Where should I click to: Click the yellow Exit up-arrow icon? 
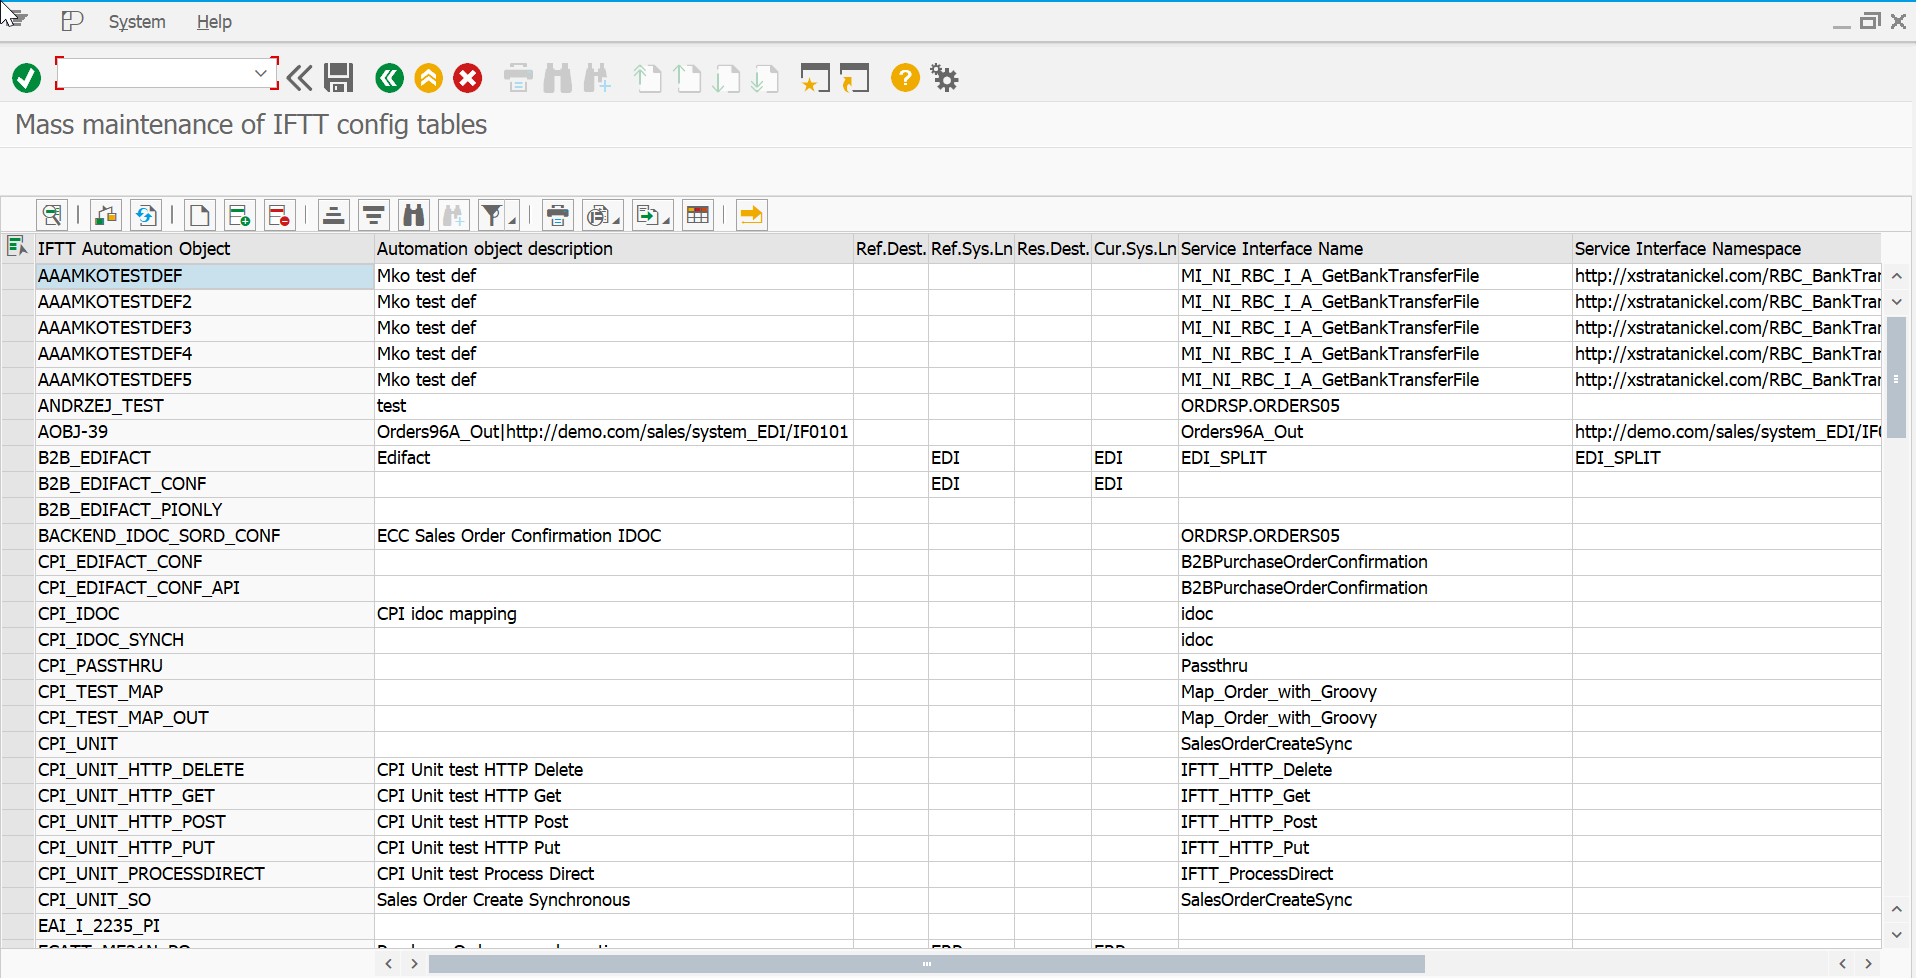[428, 78]
